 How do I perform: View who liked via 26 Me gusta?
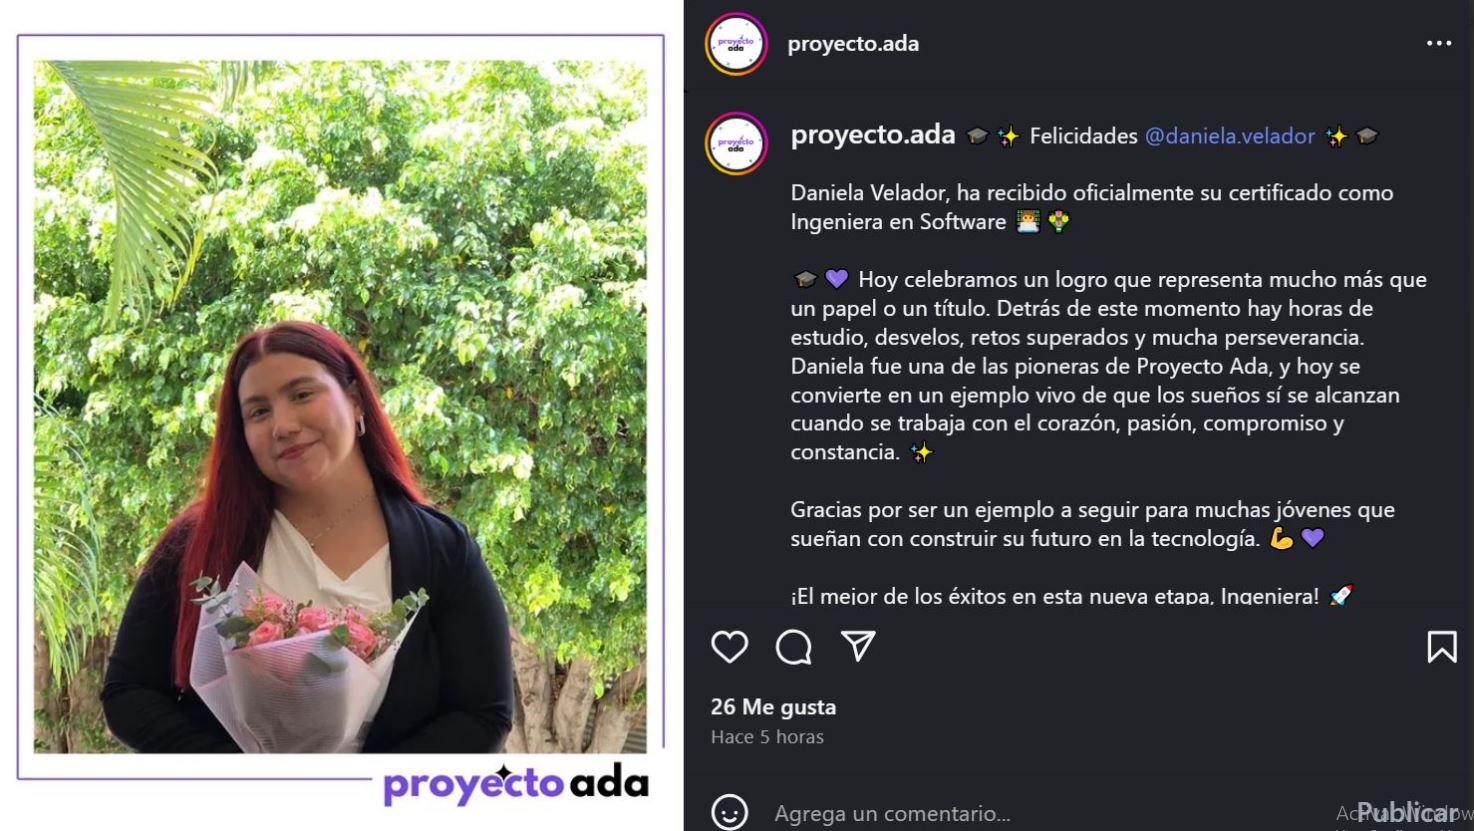point(773,707)
